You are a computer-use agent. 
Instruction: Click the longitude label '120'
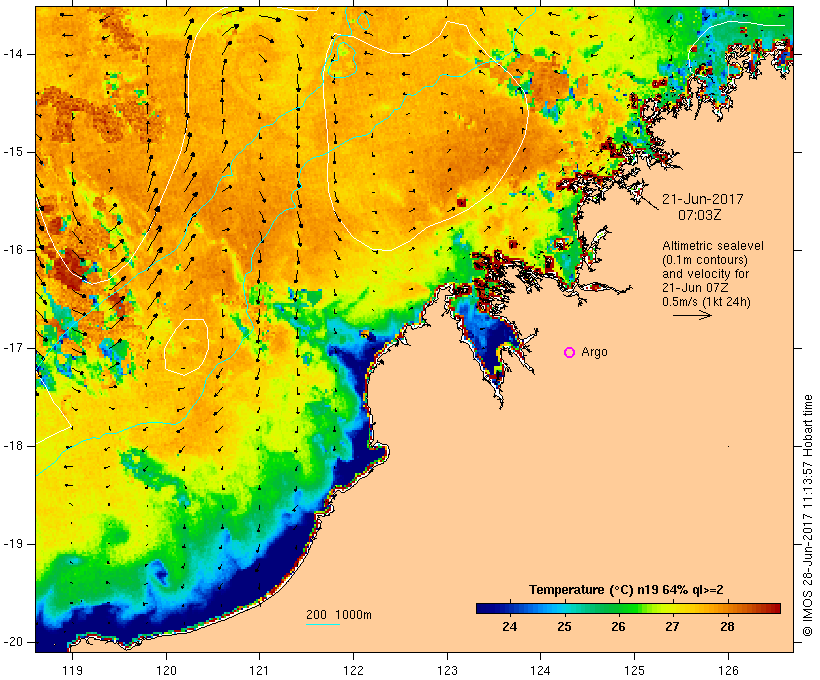point(166,670)
